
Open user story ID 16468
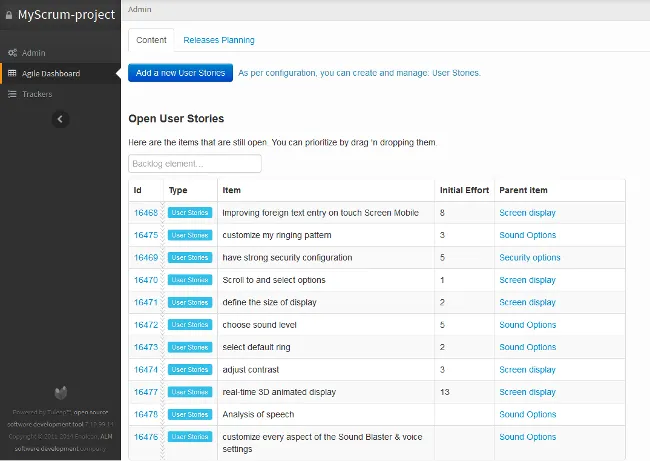click(x=145, y=213)
